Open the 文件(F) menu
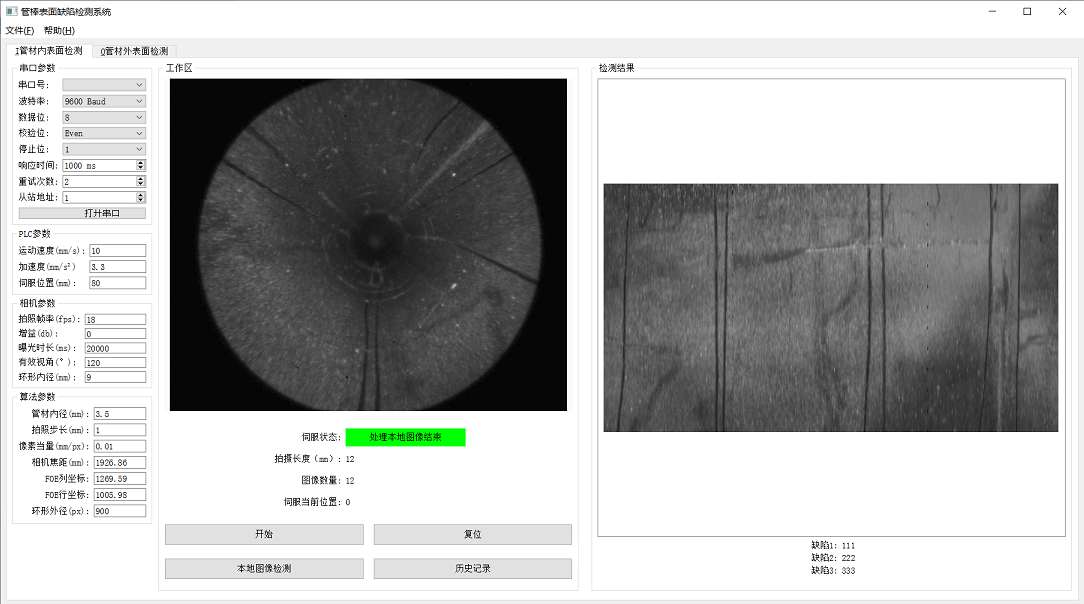The width and height of the screenshot is (1084, 604). pos(19,31)
